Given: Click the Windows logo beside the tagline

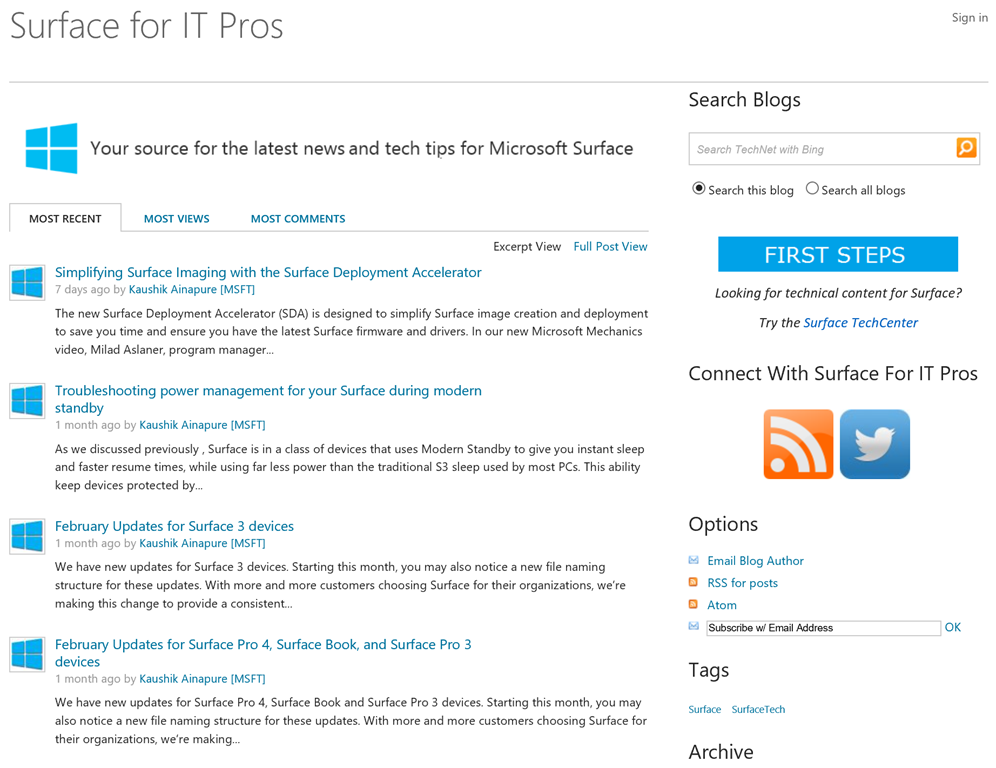Looking at the screenshot, I should (51, 148).
